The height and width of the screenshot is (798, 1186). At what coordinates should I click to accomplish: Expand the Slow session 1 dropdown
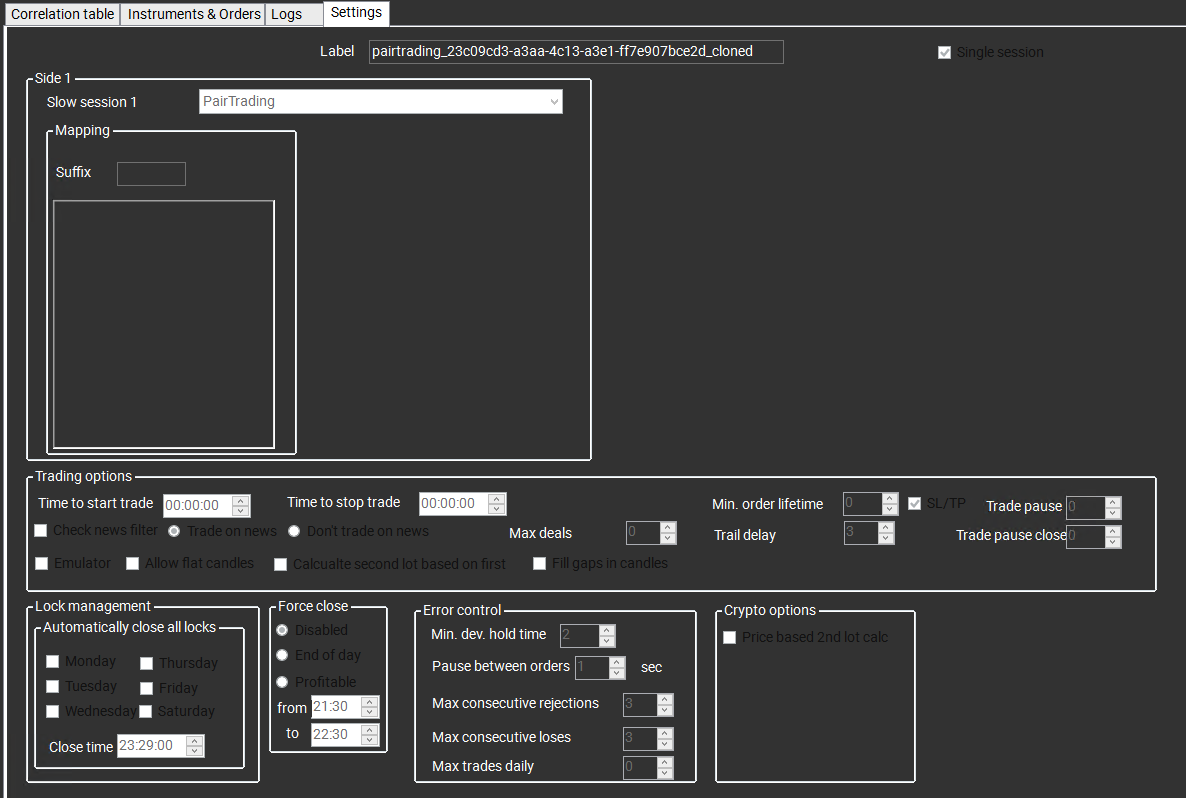(380, 101)
